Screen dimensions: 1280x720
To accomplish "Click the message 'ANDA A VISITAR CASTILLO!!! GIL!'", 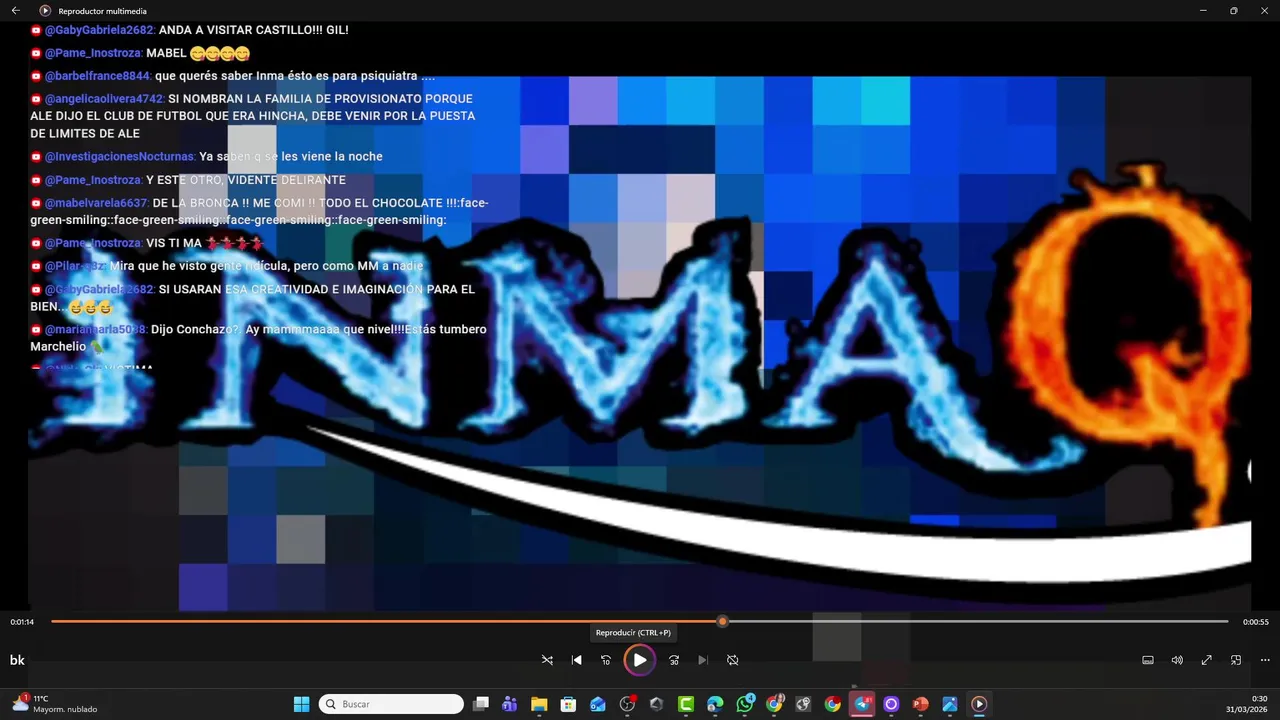I will pyautogui.click(x=254, y=30).
